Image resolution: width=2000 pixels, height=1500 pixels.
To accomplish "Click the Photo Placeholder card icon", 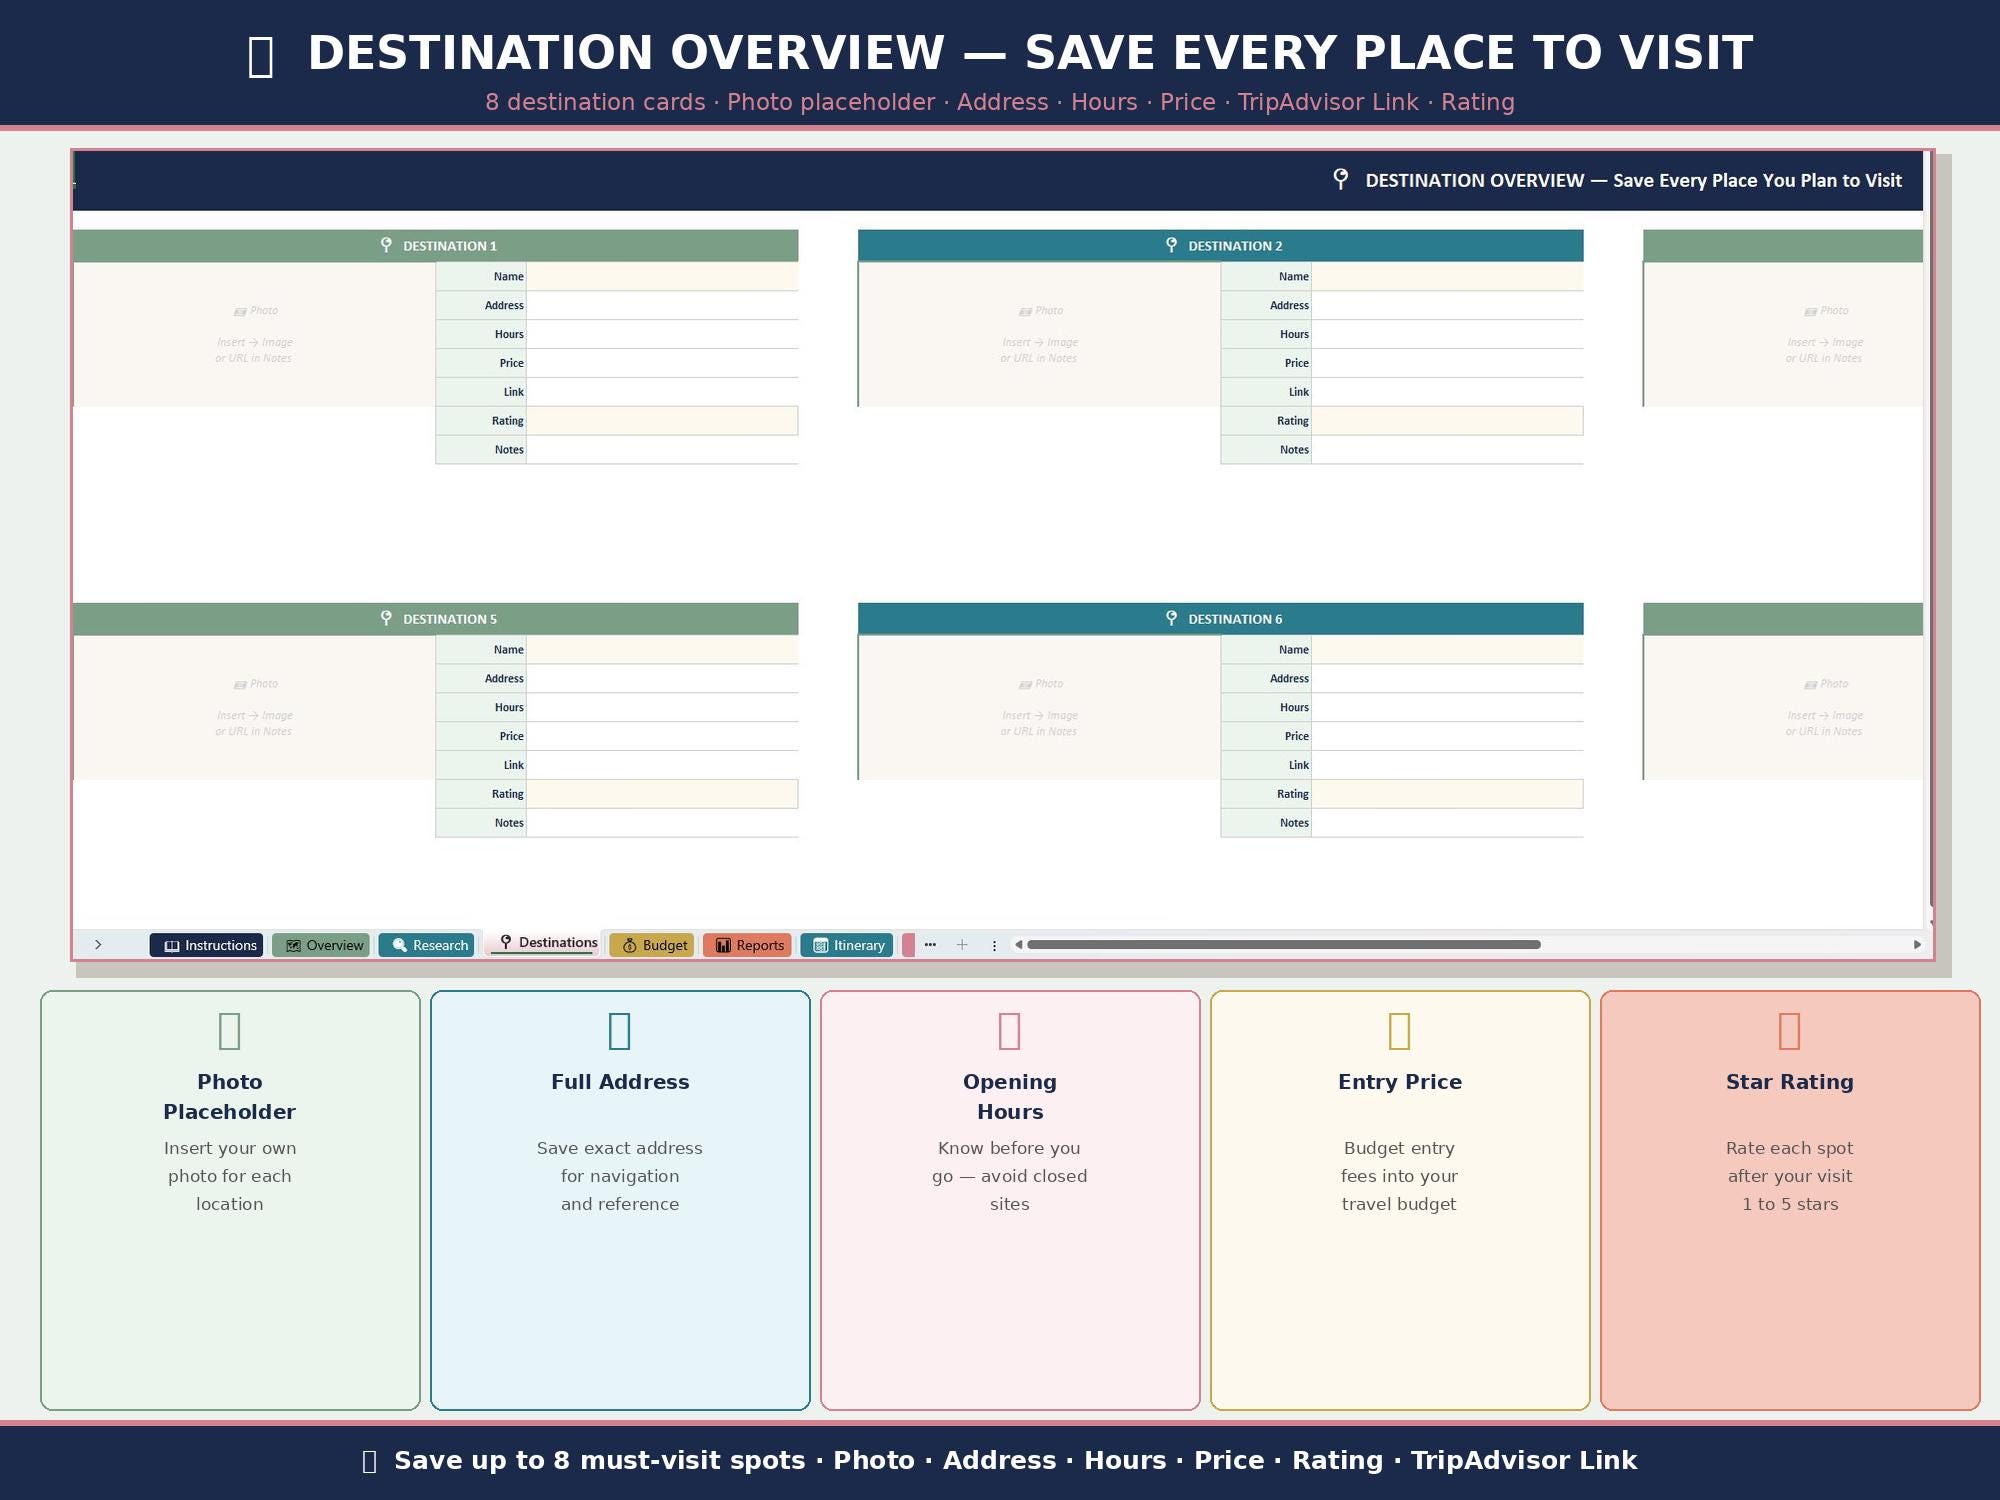I will click(230, 1031).
